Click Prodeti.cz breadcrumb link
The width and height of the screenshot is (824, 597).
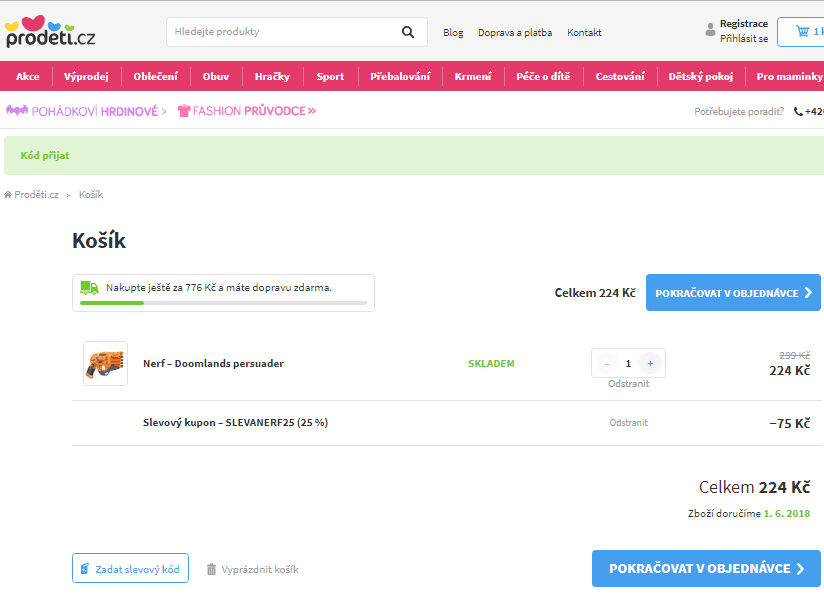(x=36, y=194)
